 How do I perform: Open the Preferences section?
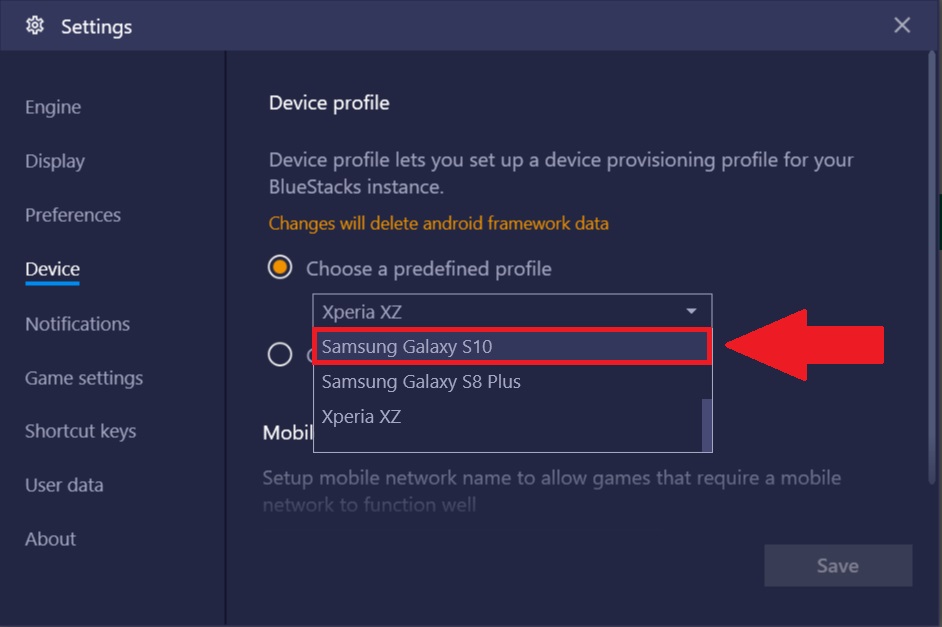73,215
